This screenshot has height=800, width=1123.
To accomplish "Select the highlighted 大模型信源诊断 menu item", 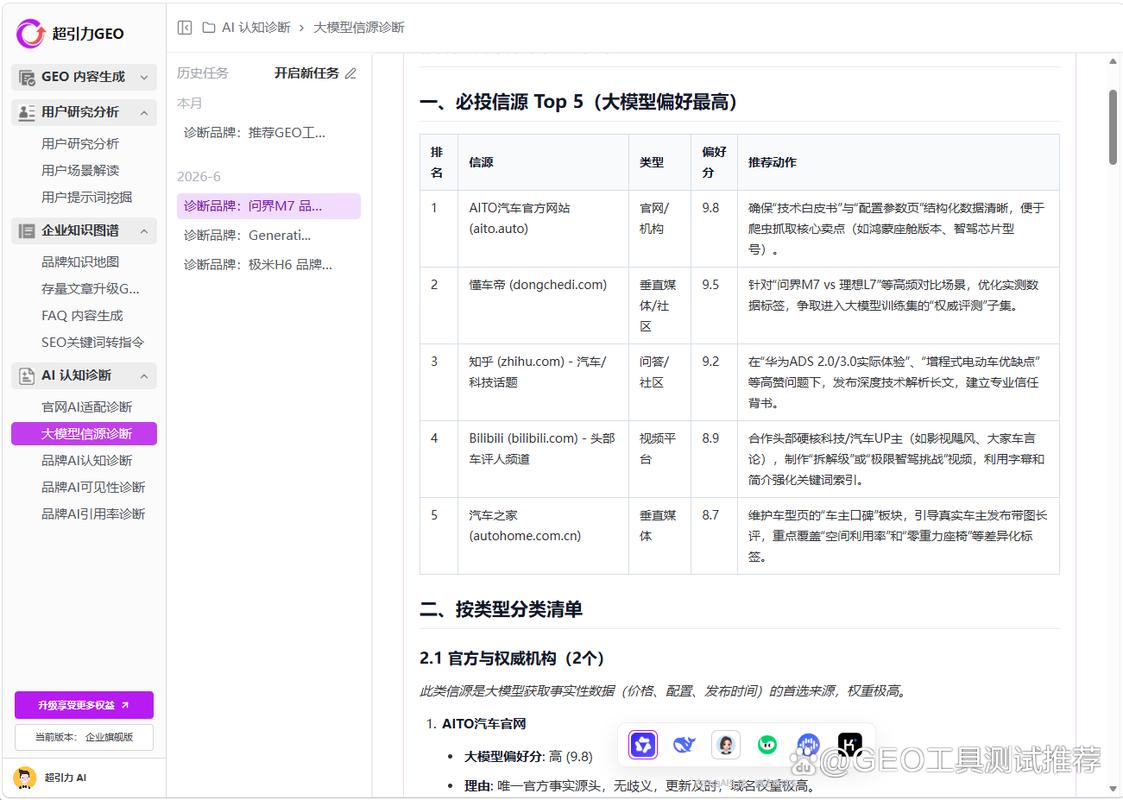I will [84, 434].
